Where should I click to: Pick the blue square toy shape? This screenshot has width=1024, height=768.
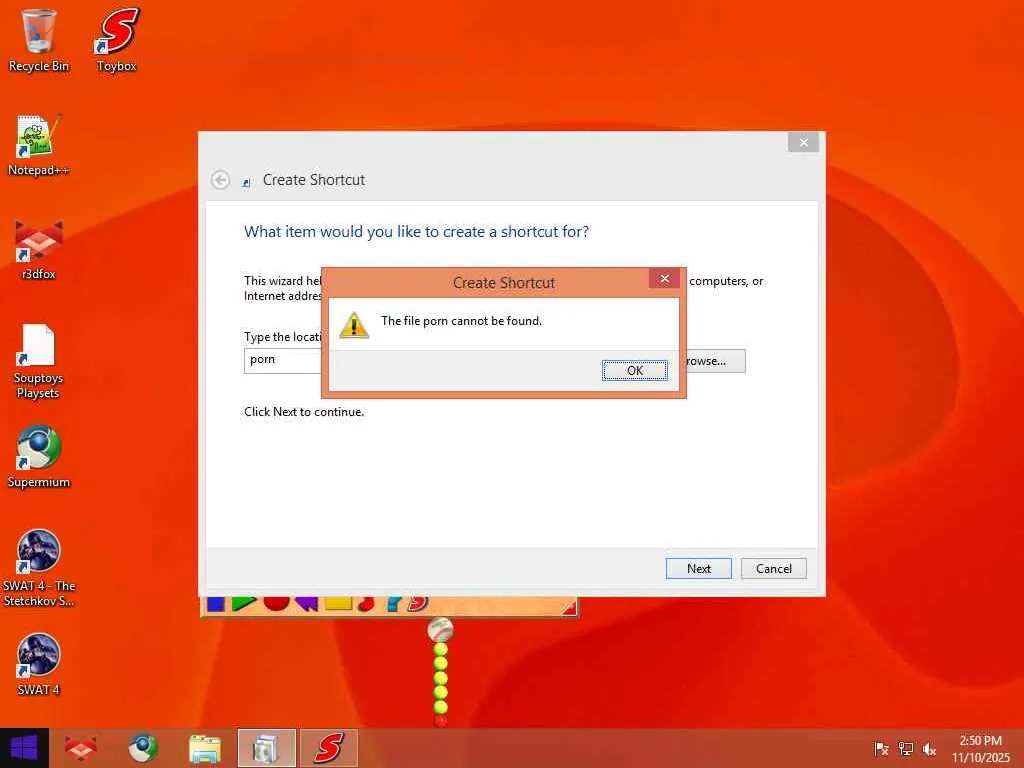[x=216, y=603]
